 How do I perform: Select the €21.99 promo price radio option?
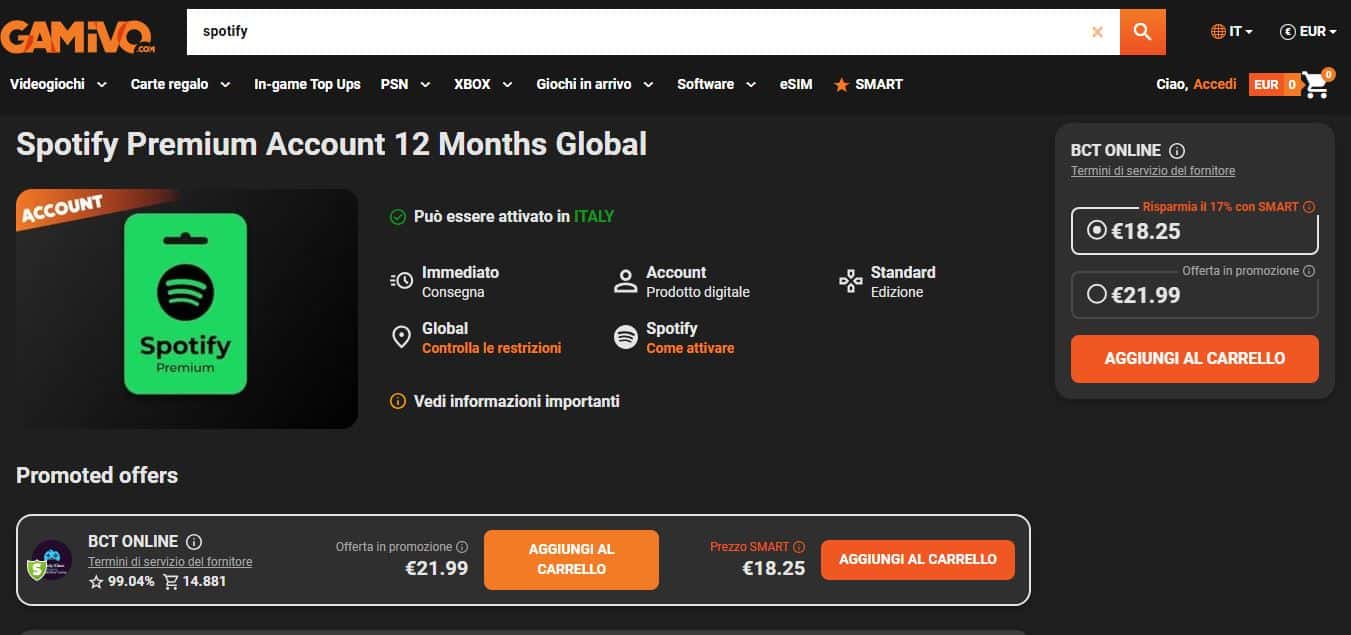click(x=1096, y=294)
